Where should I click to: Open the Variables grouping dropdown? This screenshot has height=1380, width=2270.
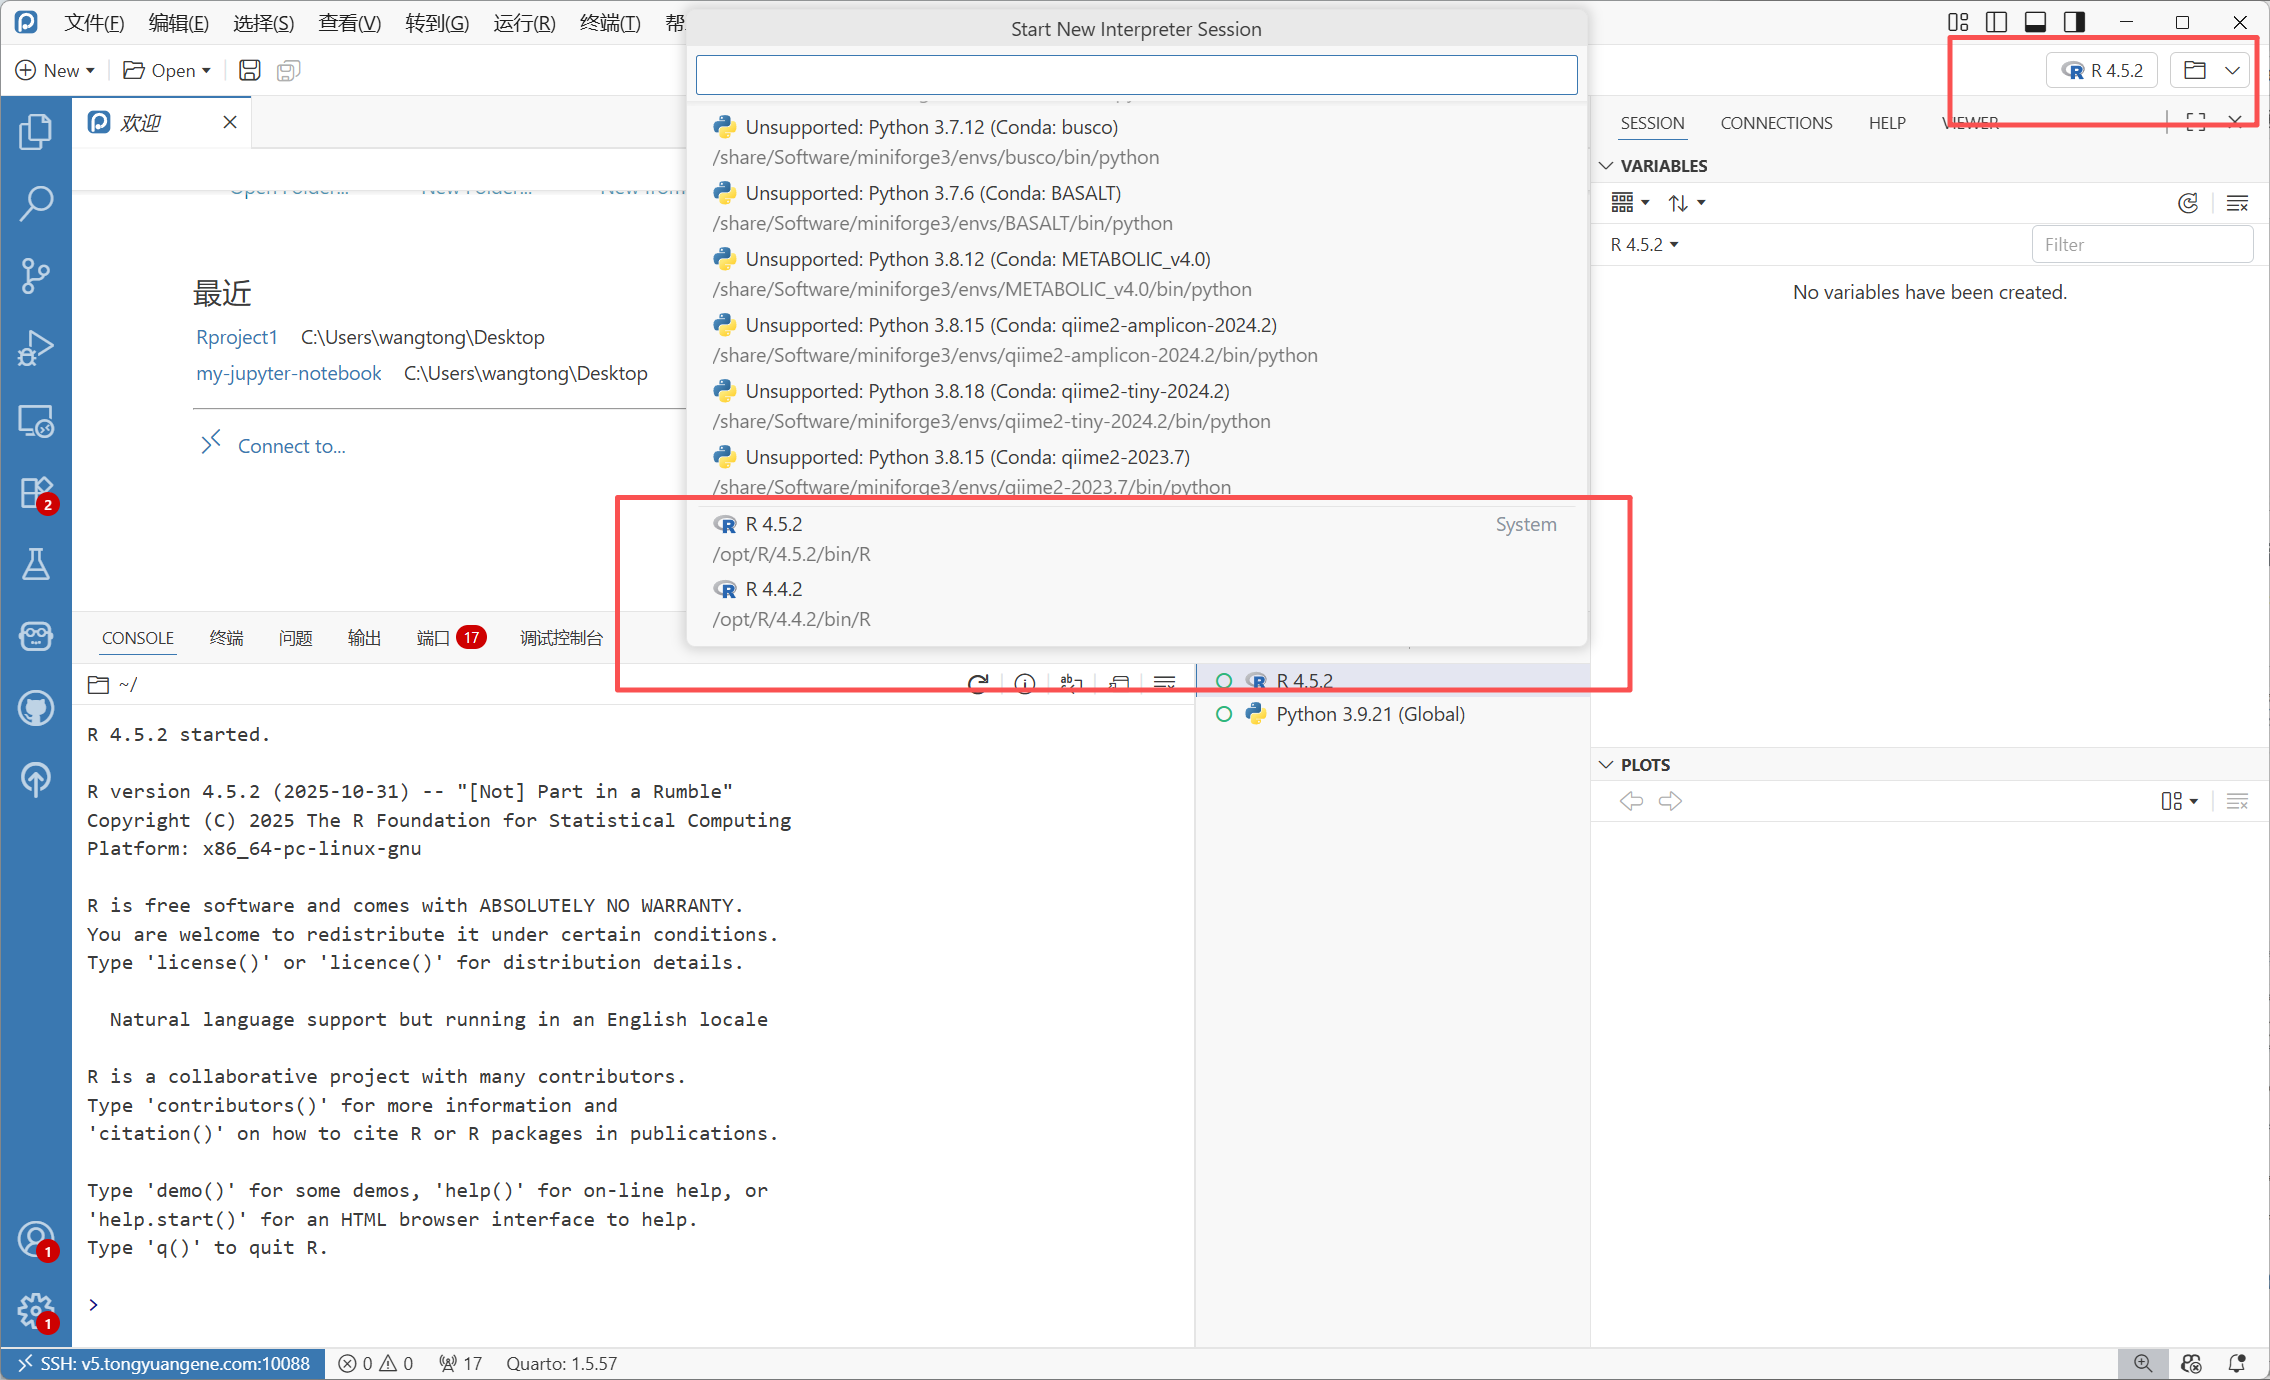1629,203
